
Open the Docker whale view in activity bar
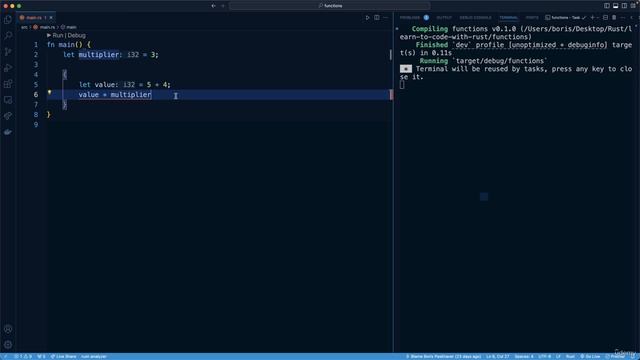[8, 132]
